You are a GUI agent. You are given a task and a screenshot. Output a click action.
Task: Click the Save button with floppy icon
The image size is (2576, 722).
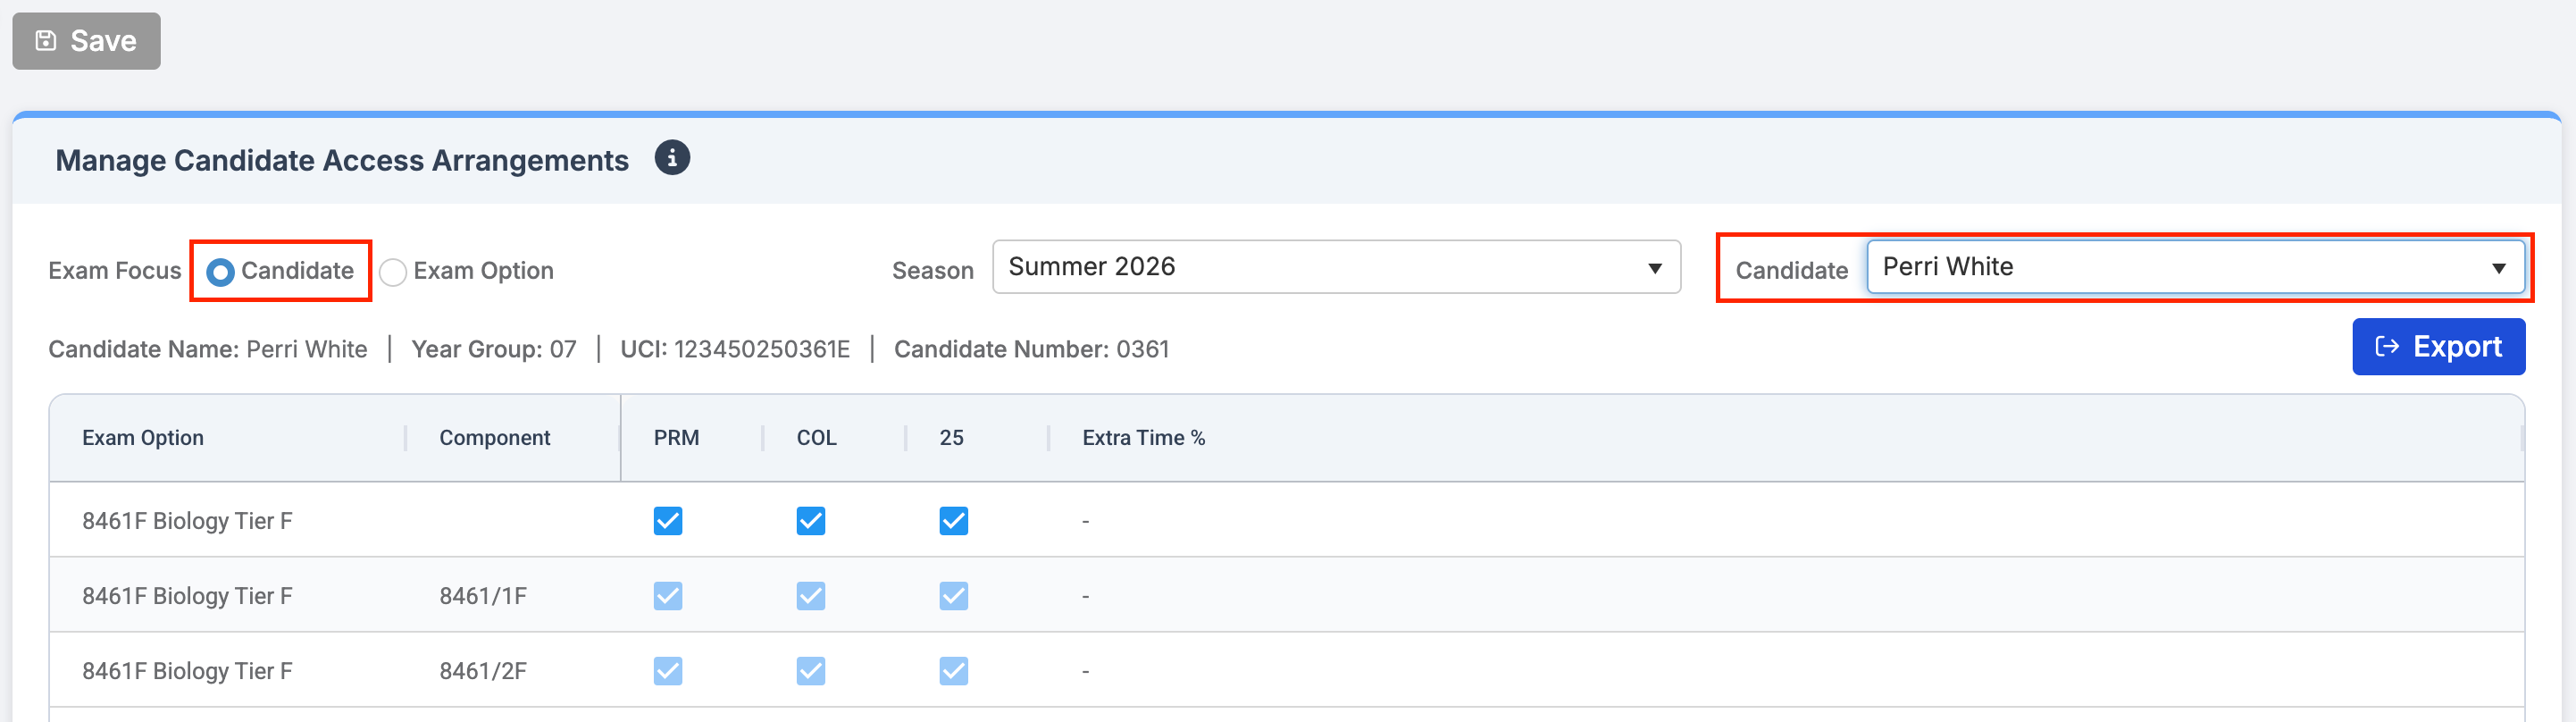coord(86,41)
